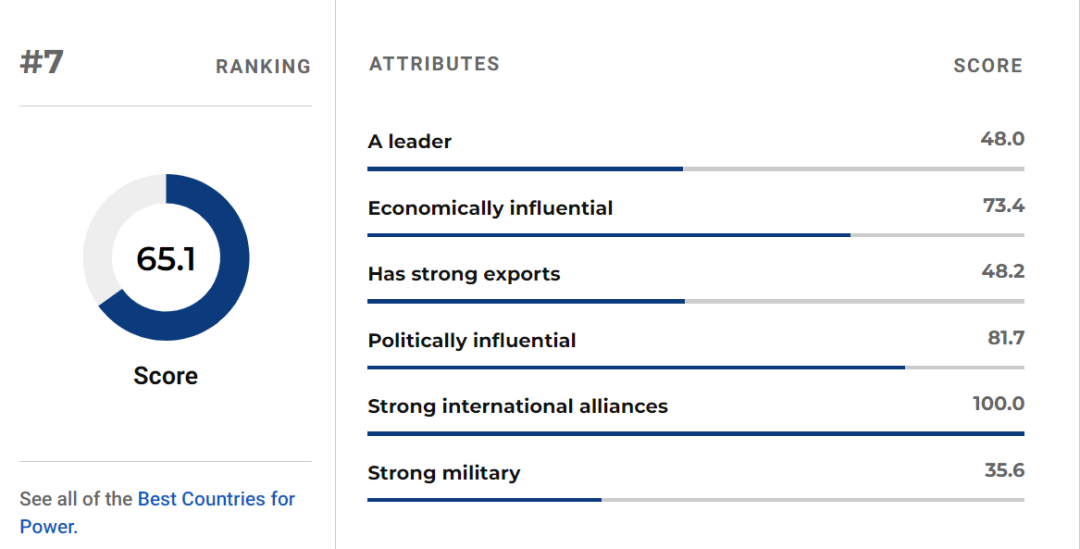Click the SCORE column header
Image resolution: width=1080 pixels, height=549 pixels.
coord(987,66)
